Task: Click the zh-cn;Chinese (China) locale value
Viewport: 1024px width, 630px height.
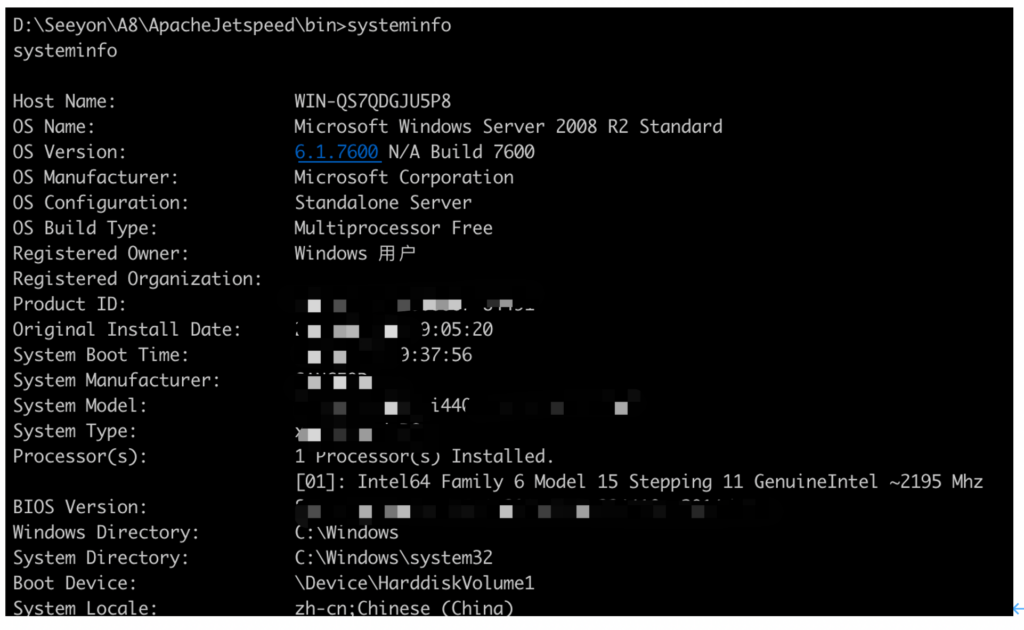Action: (404, 608)
